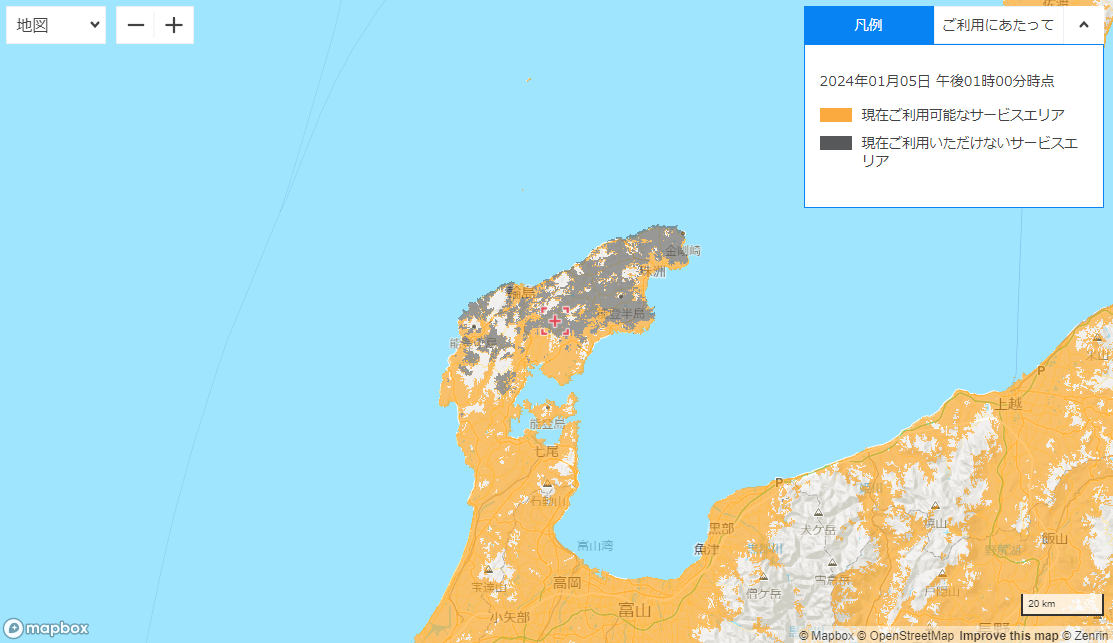Click the 富山 city label
1113x643 pixels.
pos(634,610)
